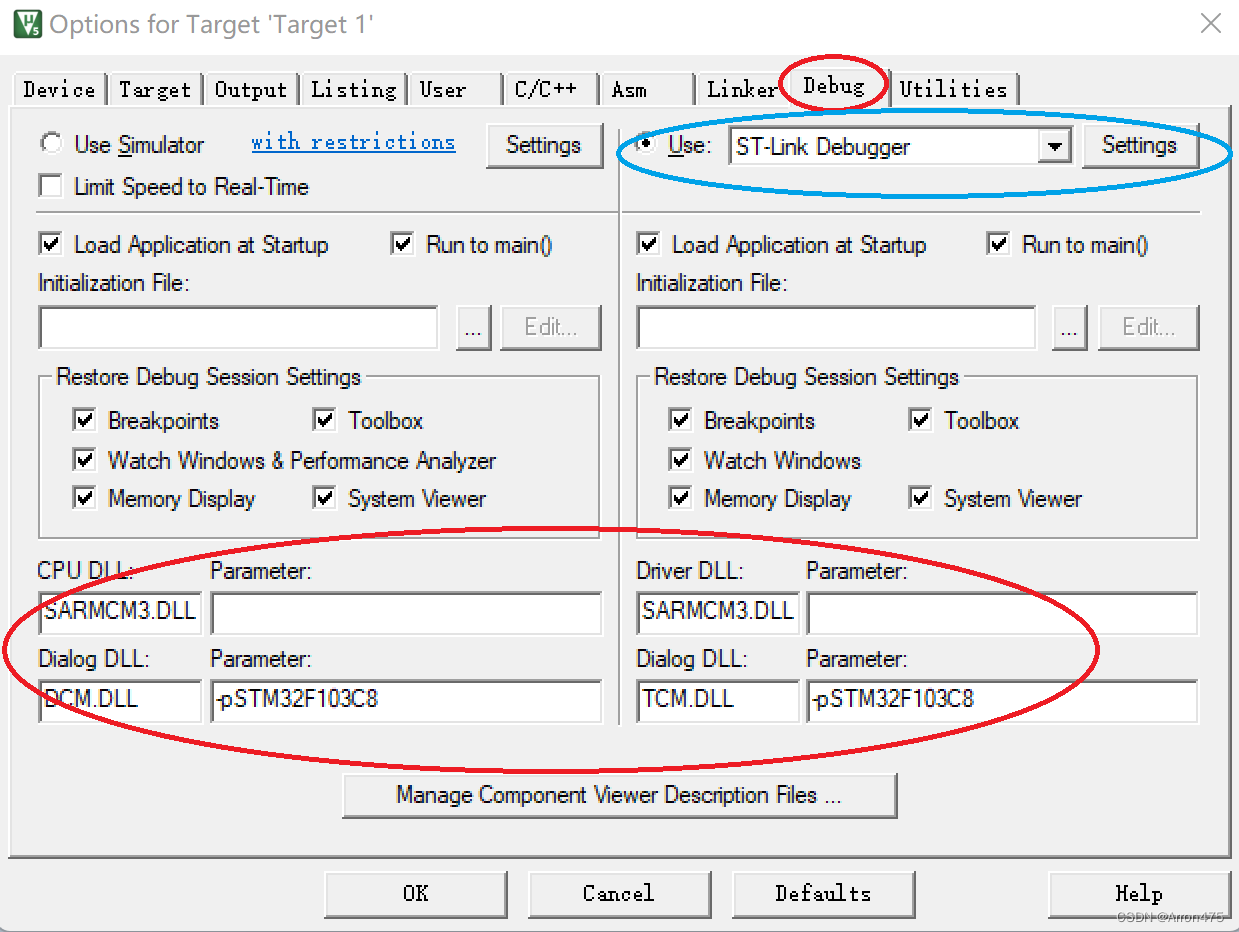Screen dimensions: 1239x932
Task: Open the 'with restrictions' link
Action: 353,142
